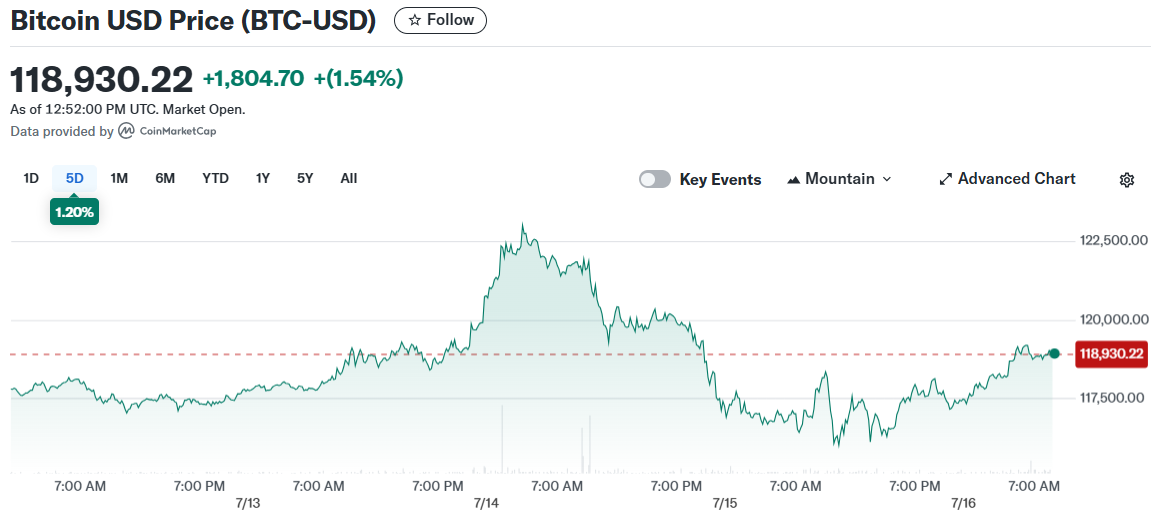This screenshot has width=1151, height=515.
Task: Click the 7/14 date label
Action: 486,503
